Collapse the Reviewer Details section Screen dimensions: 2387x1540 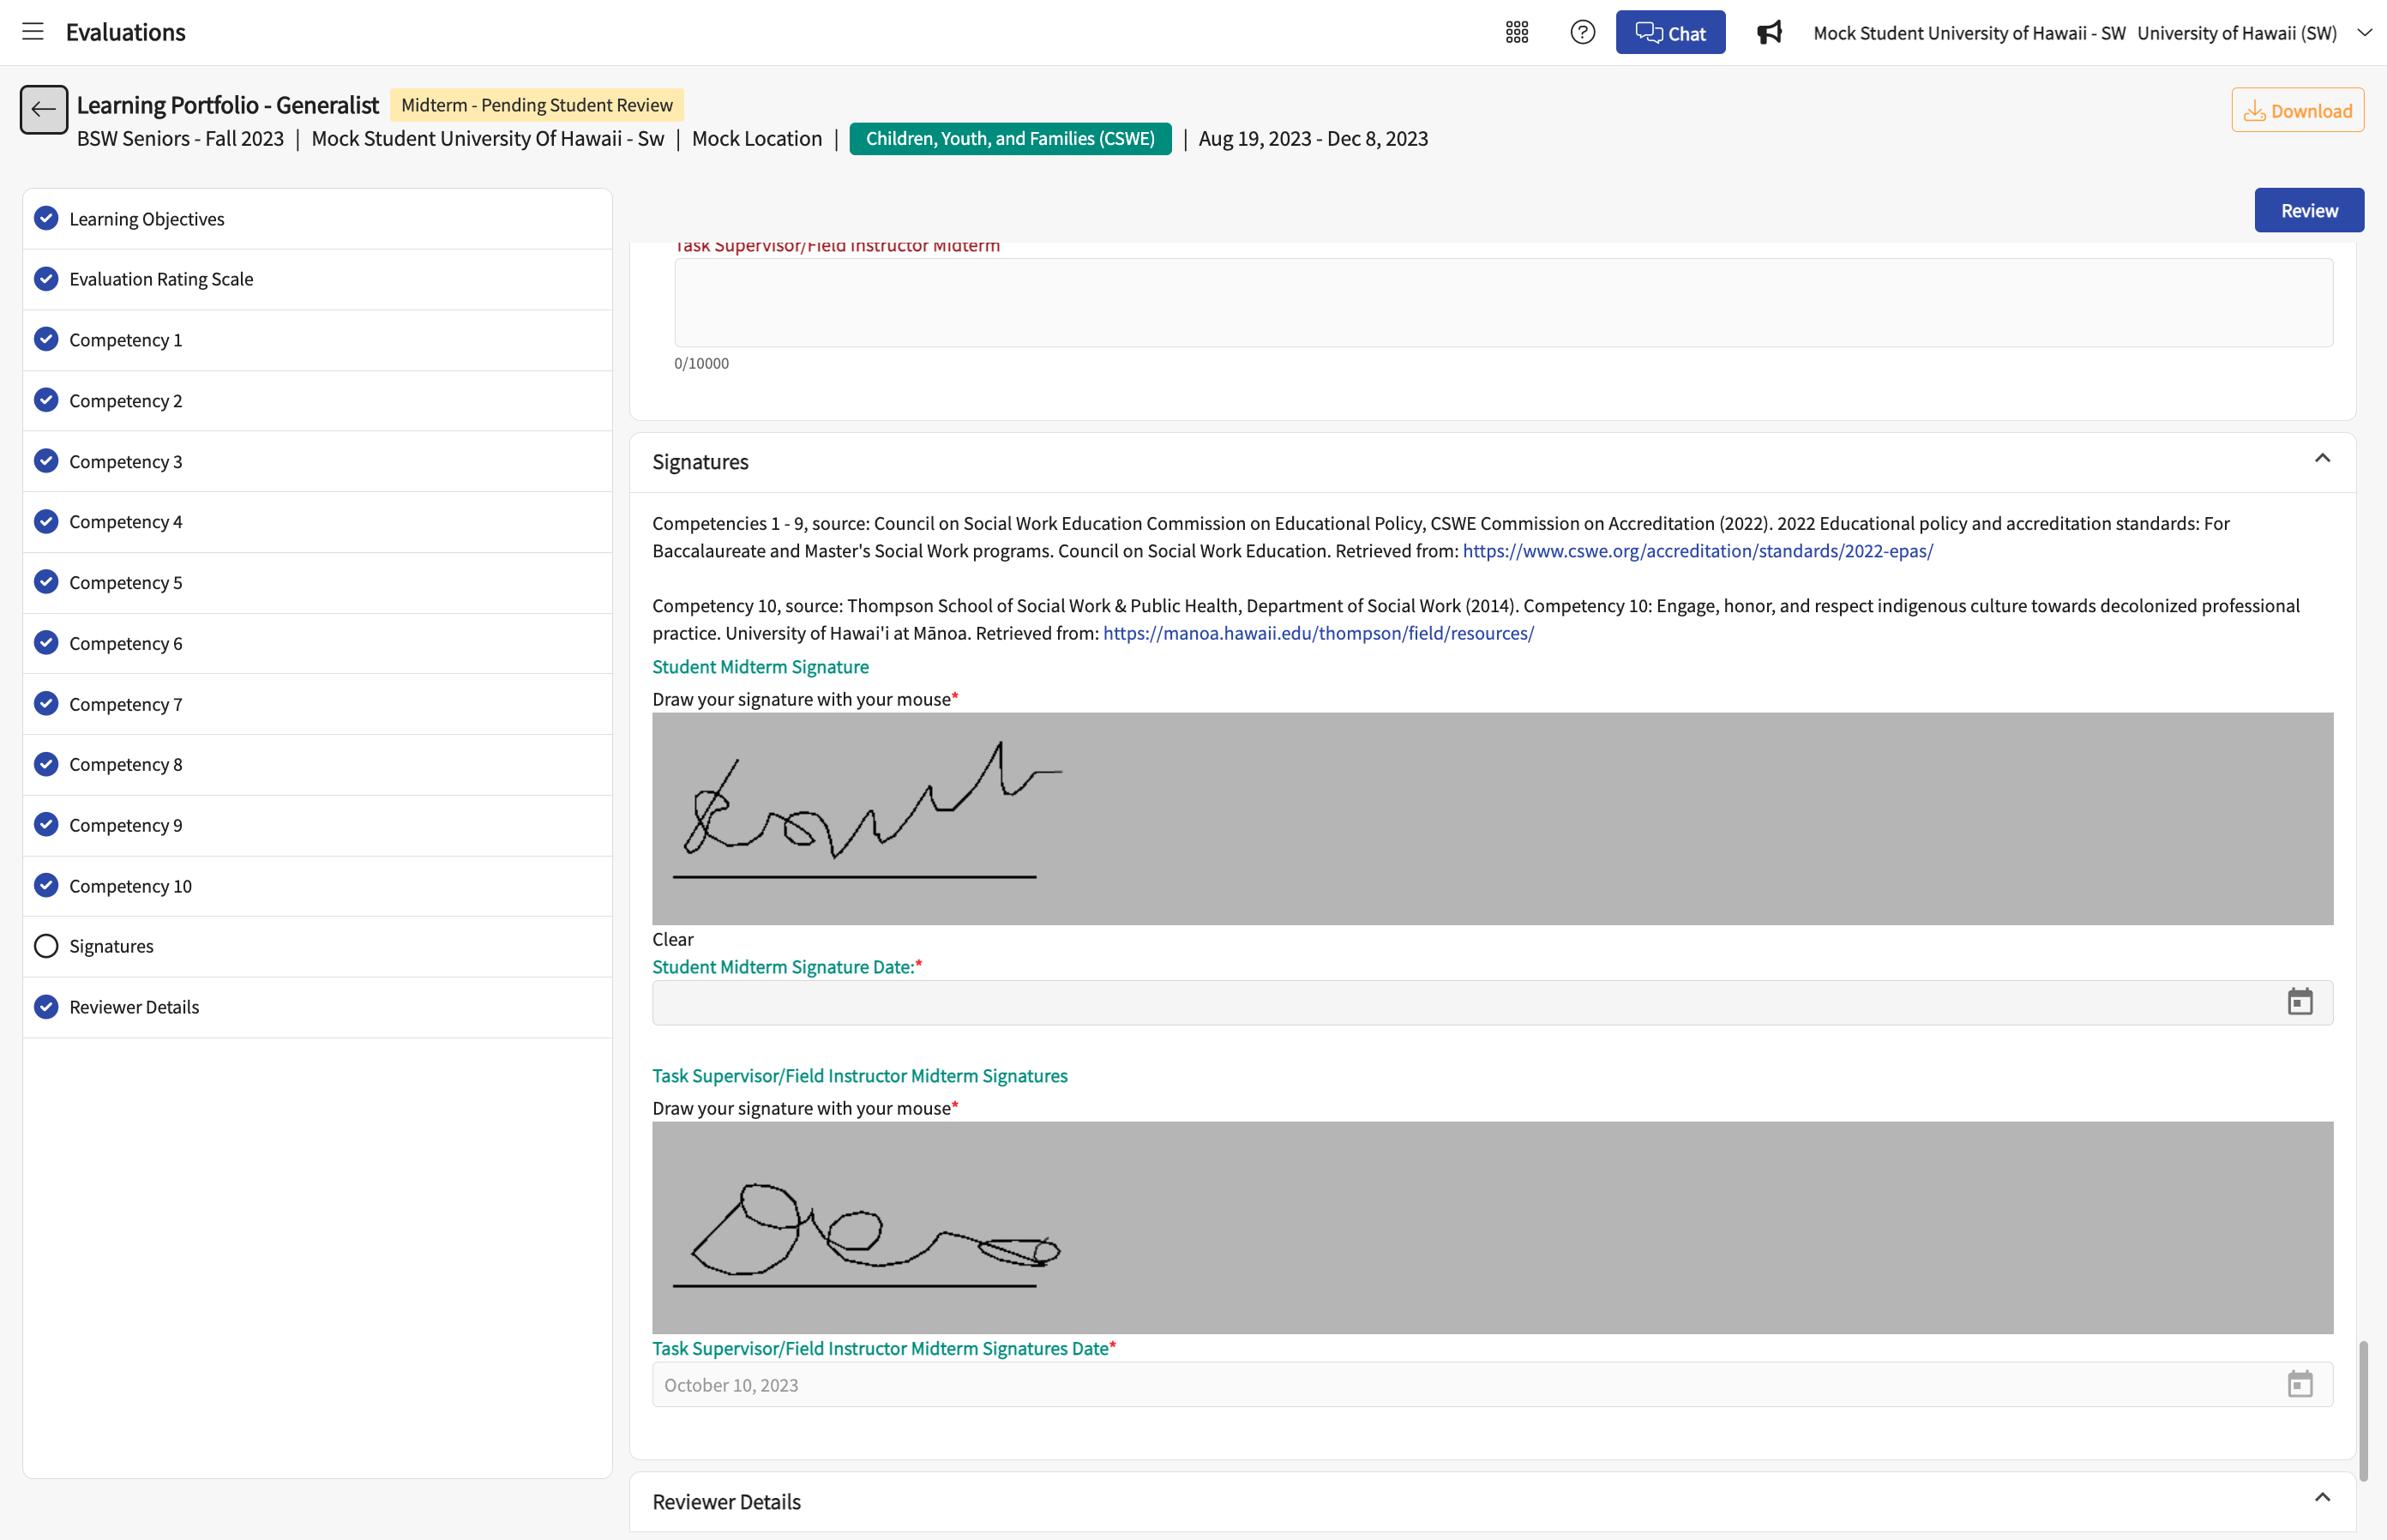click(x=2321, y=1498)
